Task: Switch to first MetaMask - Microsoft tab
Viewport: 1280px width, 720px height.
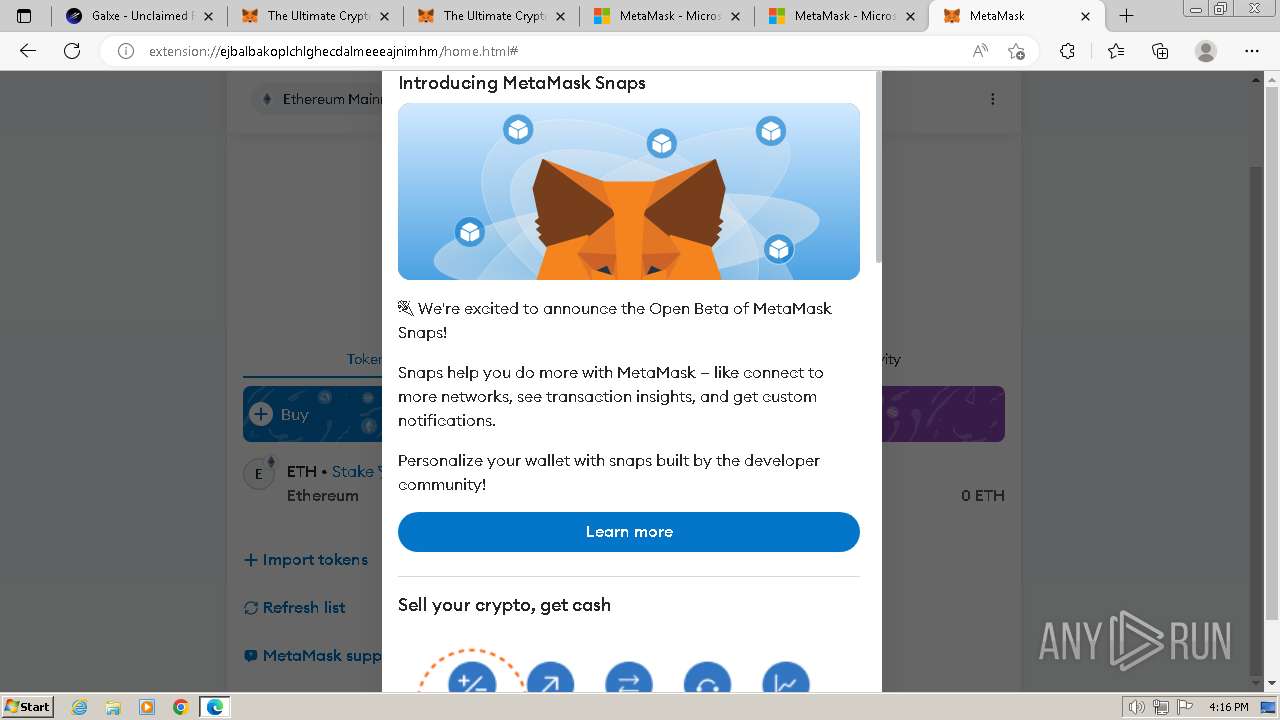Action: (x=667, y=16)
